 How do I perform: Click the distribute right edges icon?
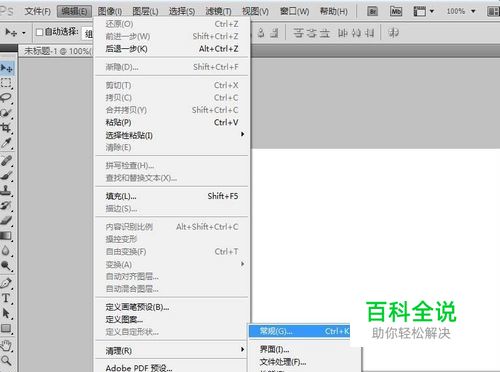pos(369,33)
